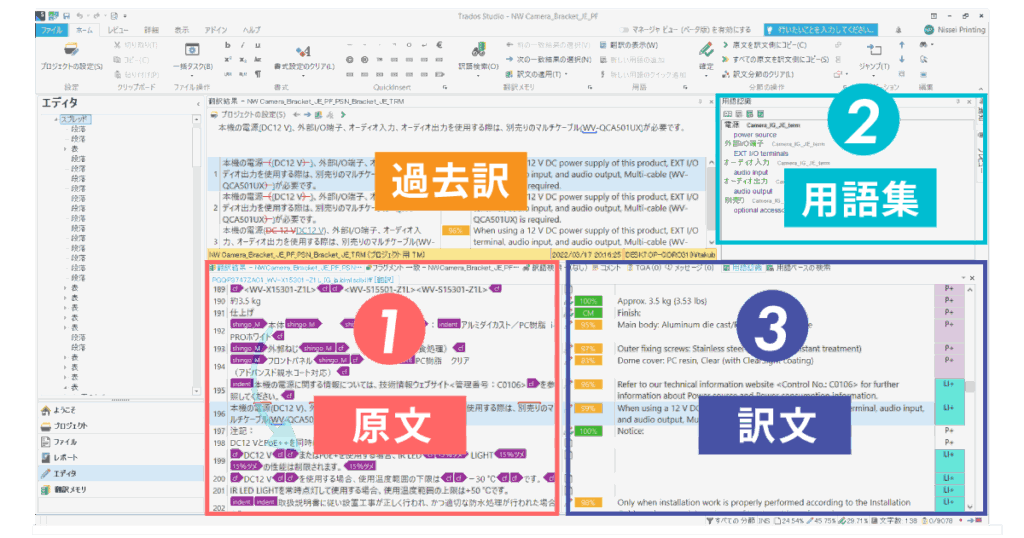
Task: Open the Clear Formatting dropdown arrow
Action: click(303, 75)
